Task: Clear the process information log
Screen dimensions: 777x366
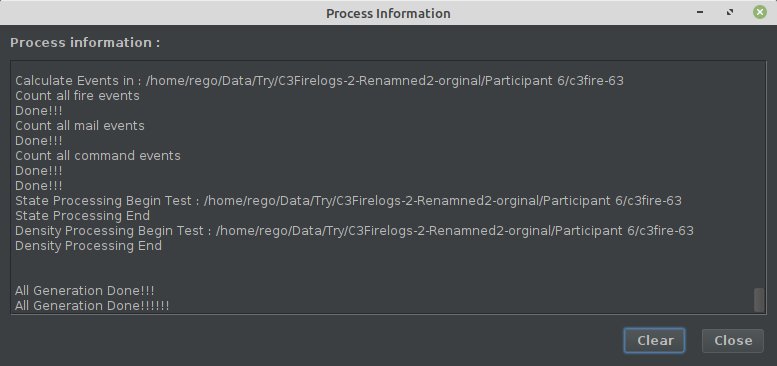Action: 654,341
